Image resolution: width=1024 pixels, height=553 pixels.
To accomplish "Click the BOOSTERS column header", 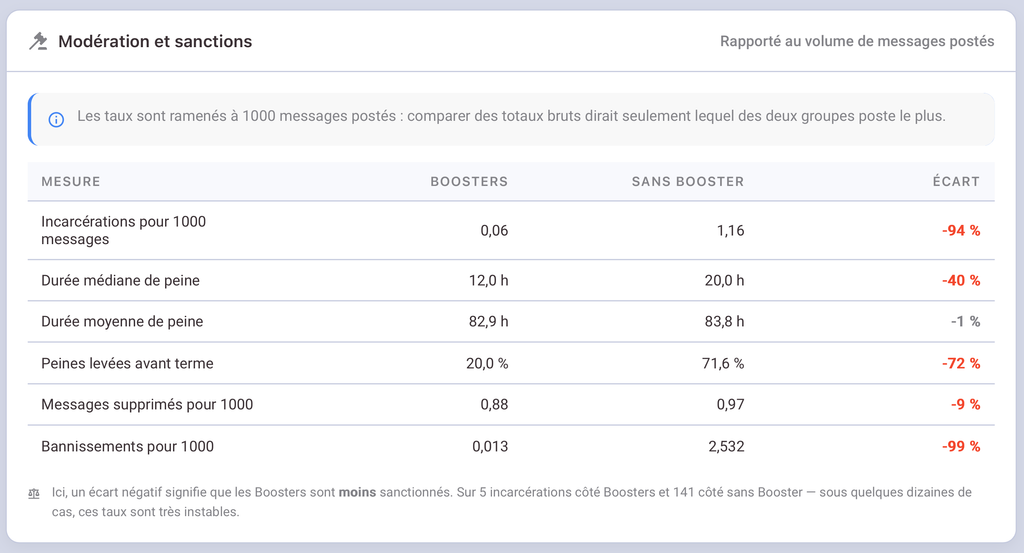I will pyautogui.click(x=469, y=182).
